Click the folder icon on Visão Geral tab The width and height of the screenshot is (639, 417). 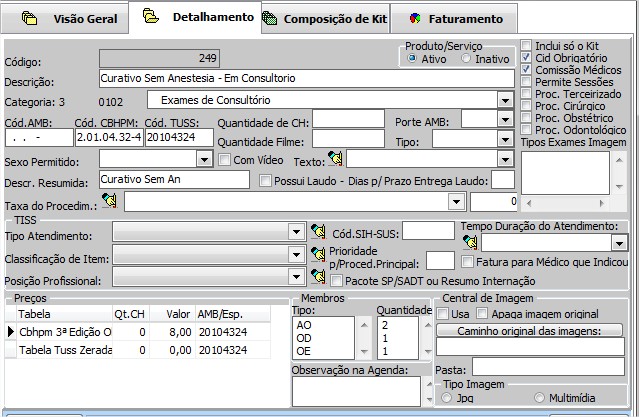click(x=30, y=18)
